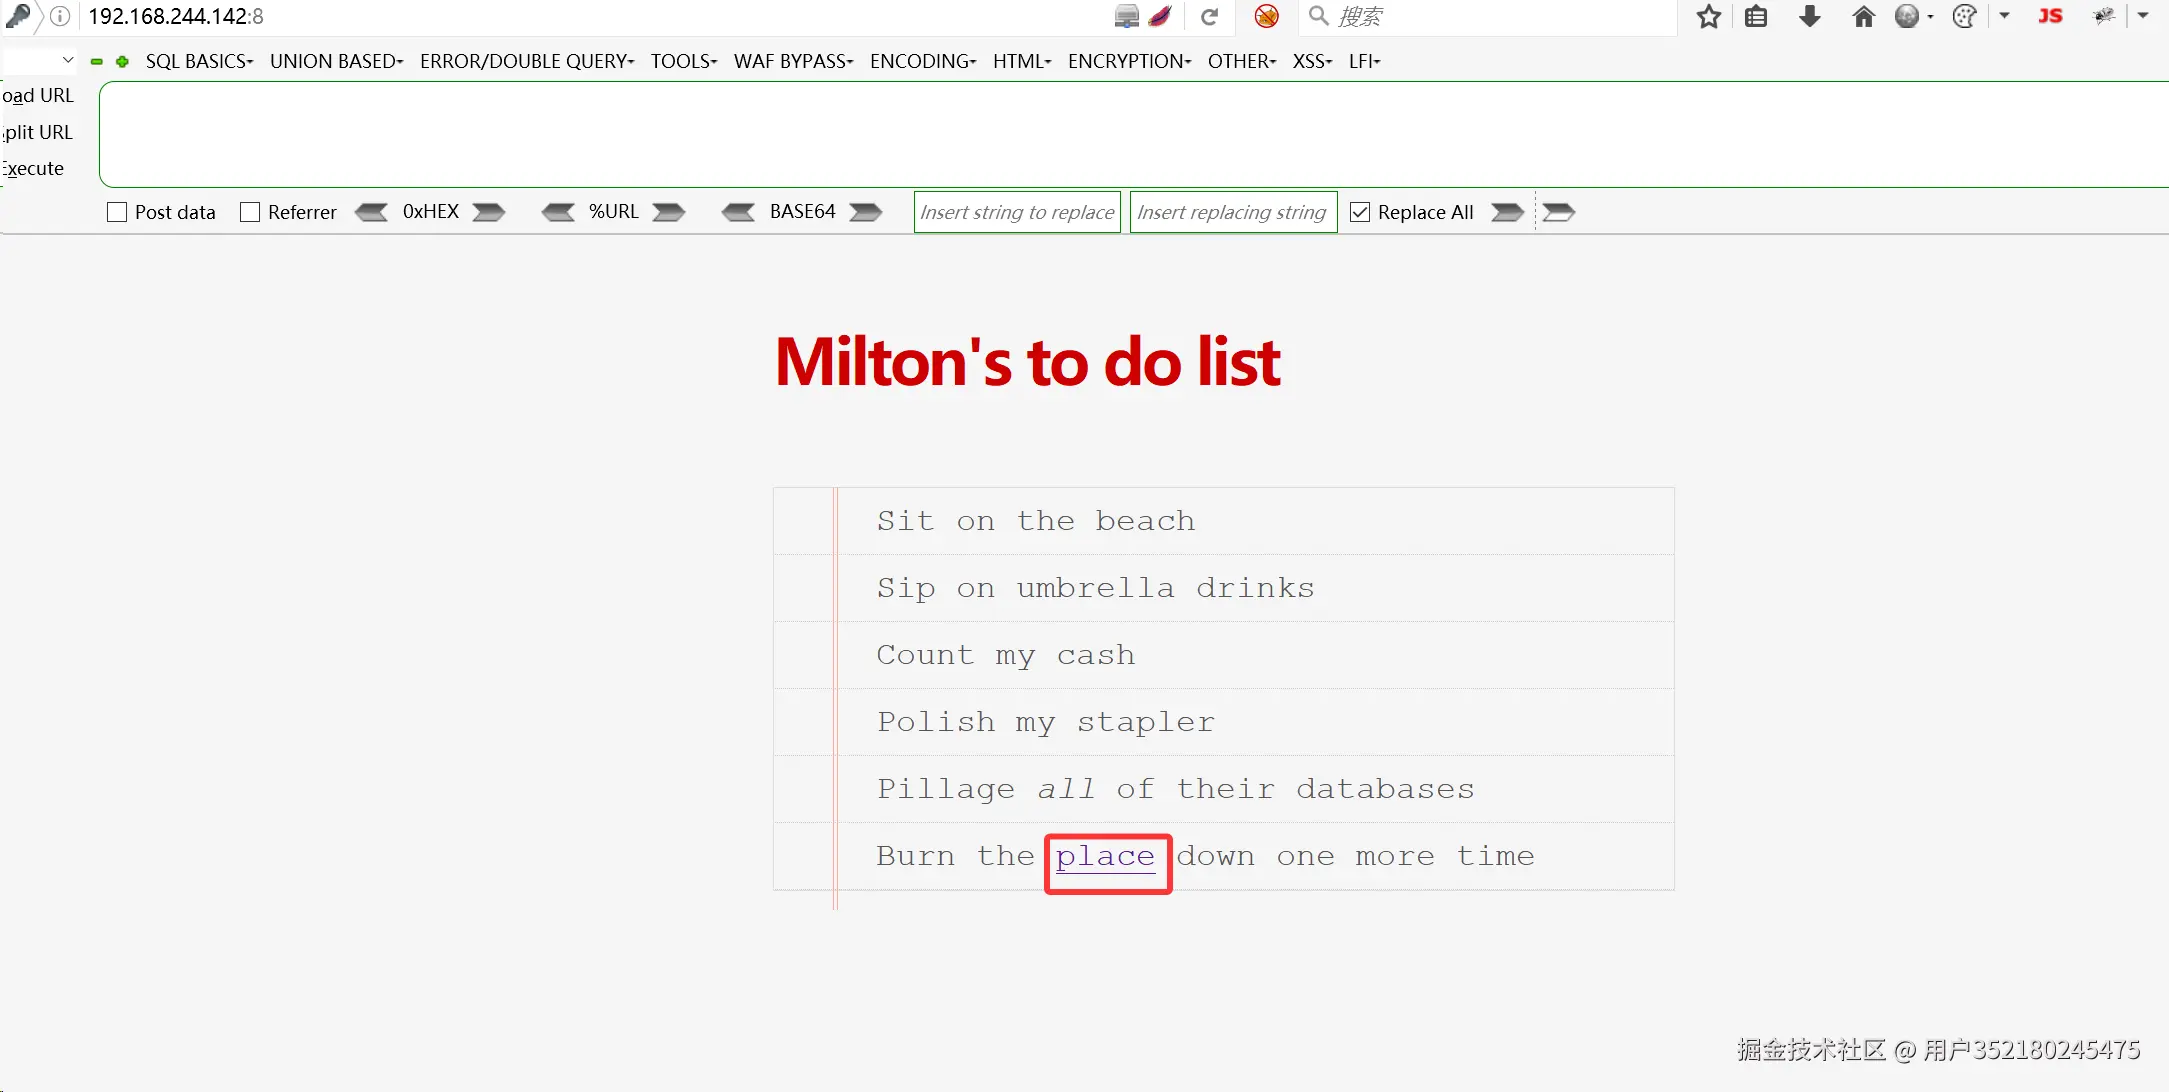Screen dimensions: 2169x1092
Task: Open the ENCODING dropdown menu
Action: [922, 62]
